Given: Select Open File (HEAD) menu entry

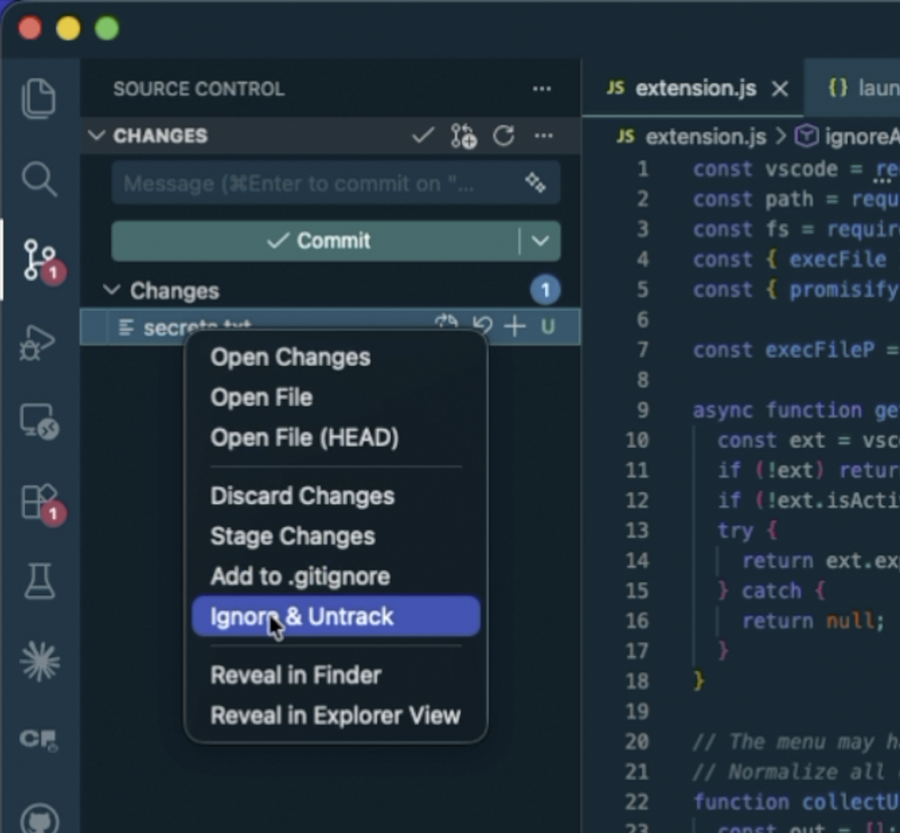Looking at the screenshot, I should pos(304,437).
